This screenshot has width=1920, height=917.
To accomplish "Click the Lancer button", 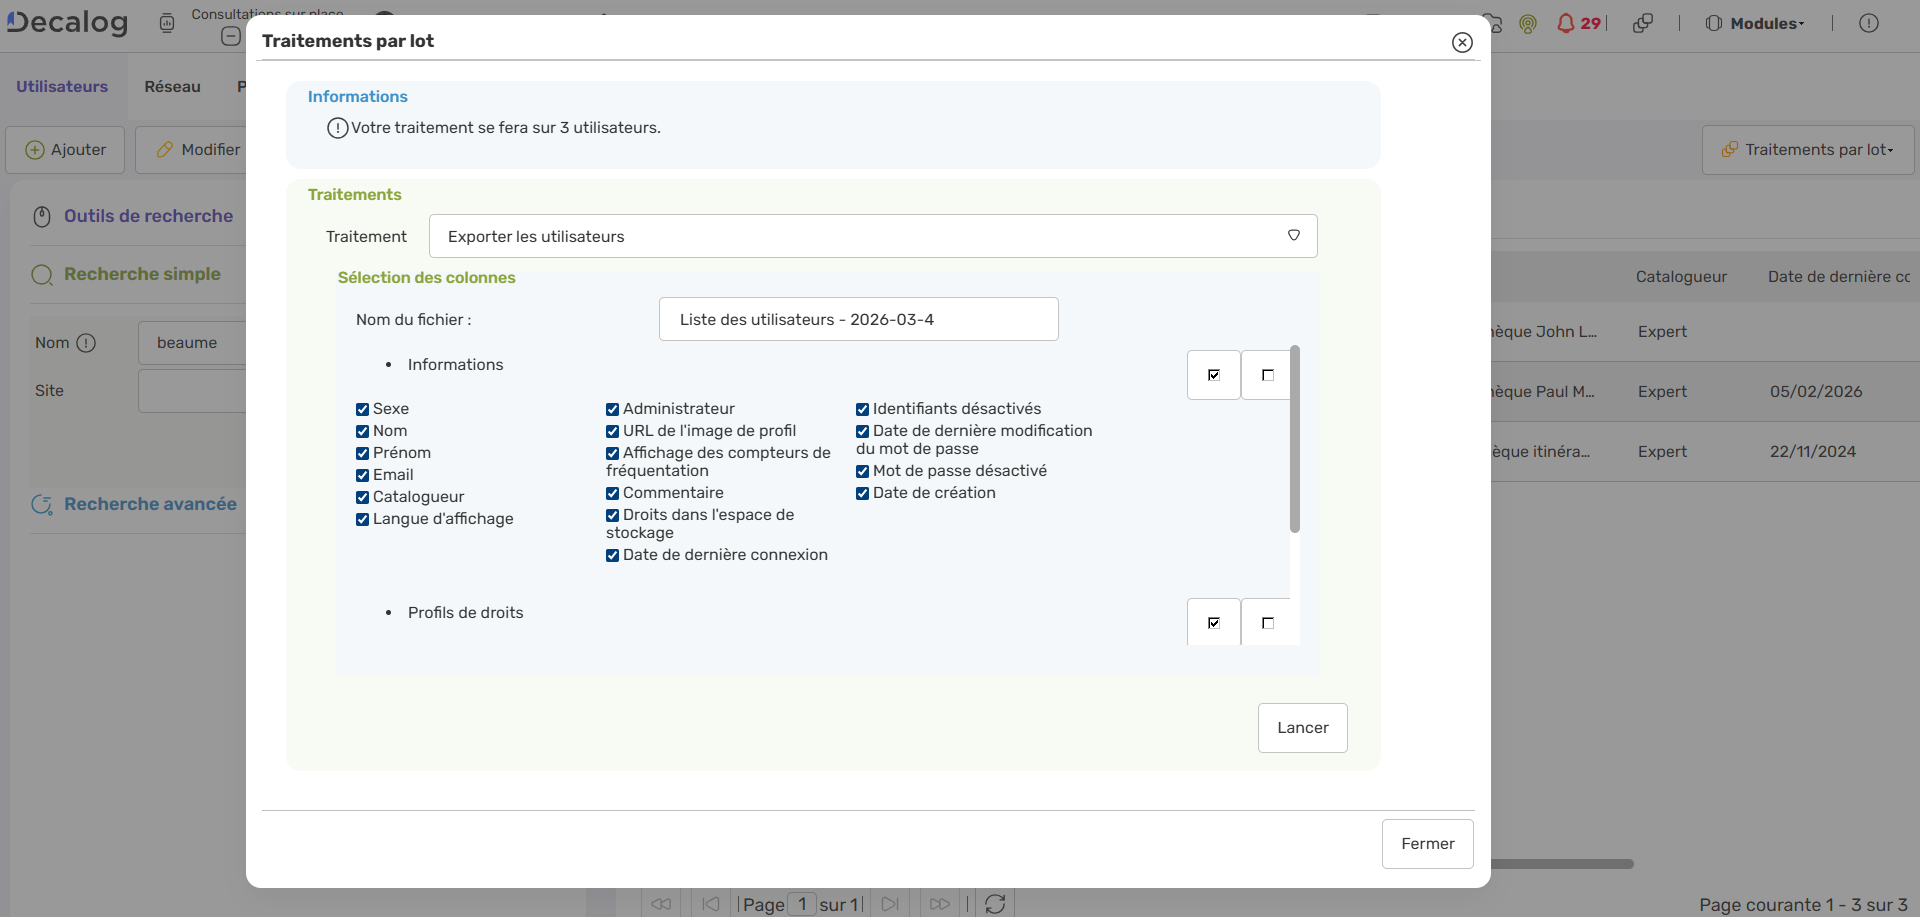I will pos(1302,728).
